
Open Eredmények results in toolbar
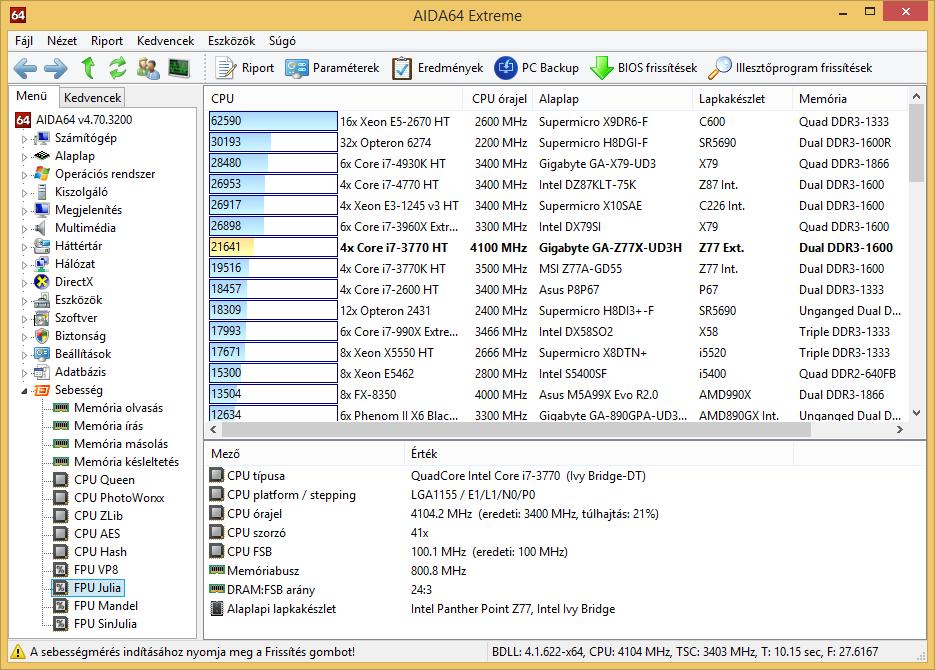click(438, 68)
